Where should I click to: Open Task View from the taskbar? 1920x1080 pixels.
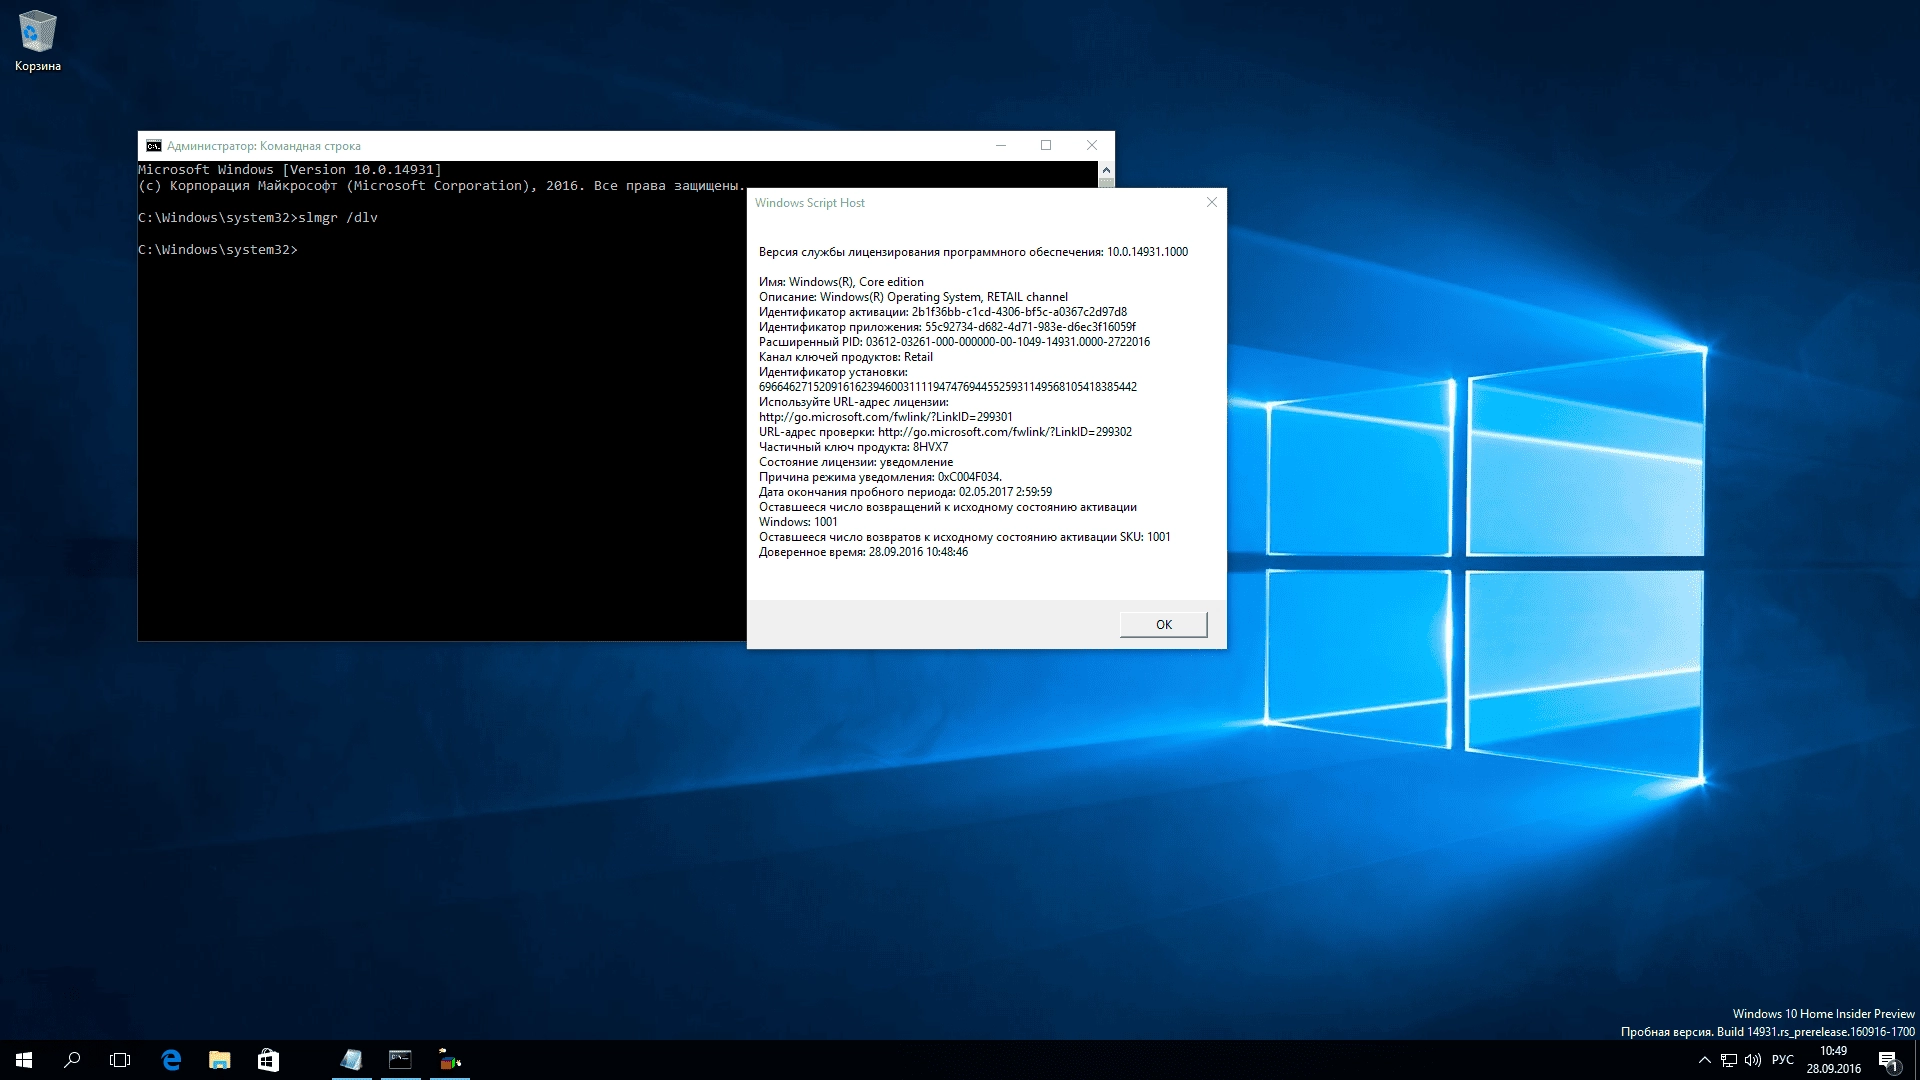[x=120, y=1060]
